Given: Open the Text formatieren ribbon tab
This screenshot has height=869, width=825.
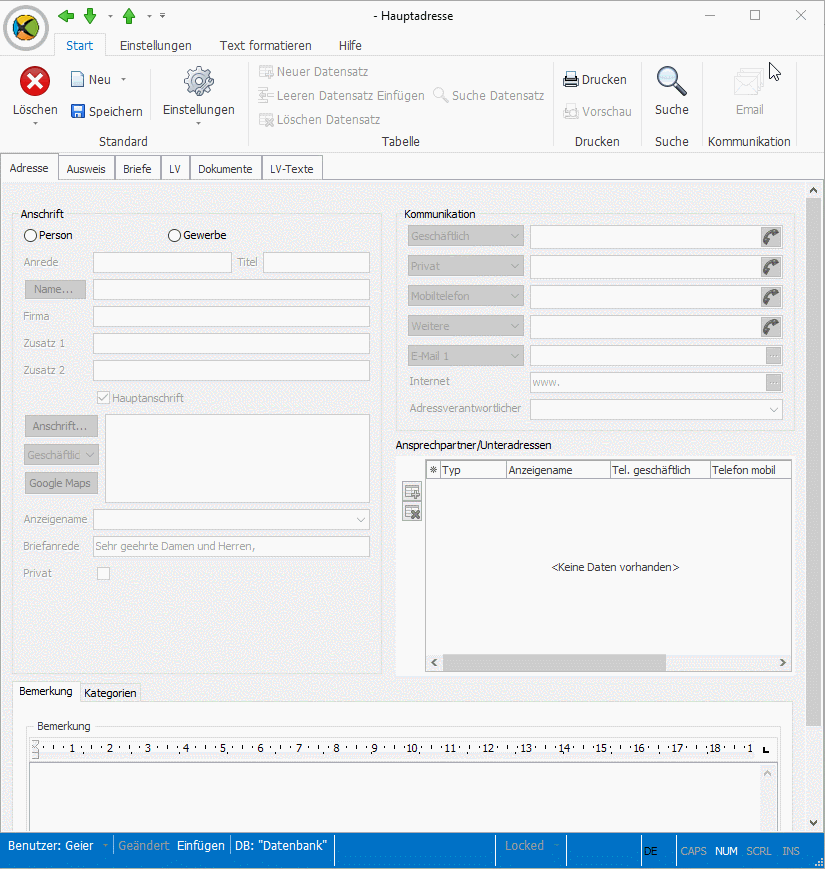Looking at the screenshot, I should (x=265, y=45).
